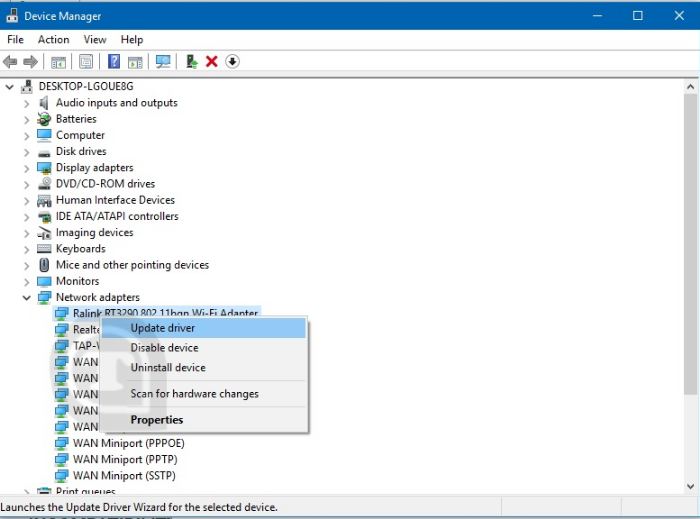Select WAN Miniport (PPTP) adapter
700x519 pixels.
pos(125,459)
